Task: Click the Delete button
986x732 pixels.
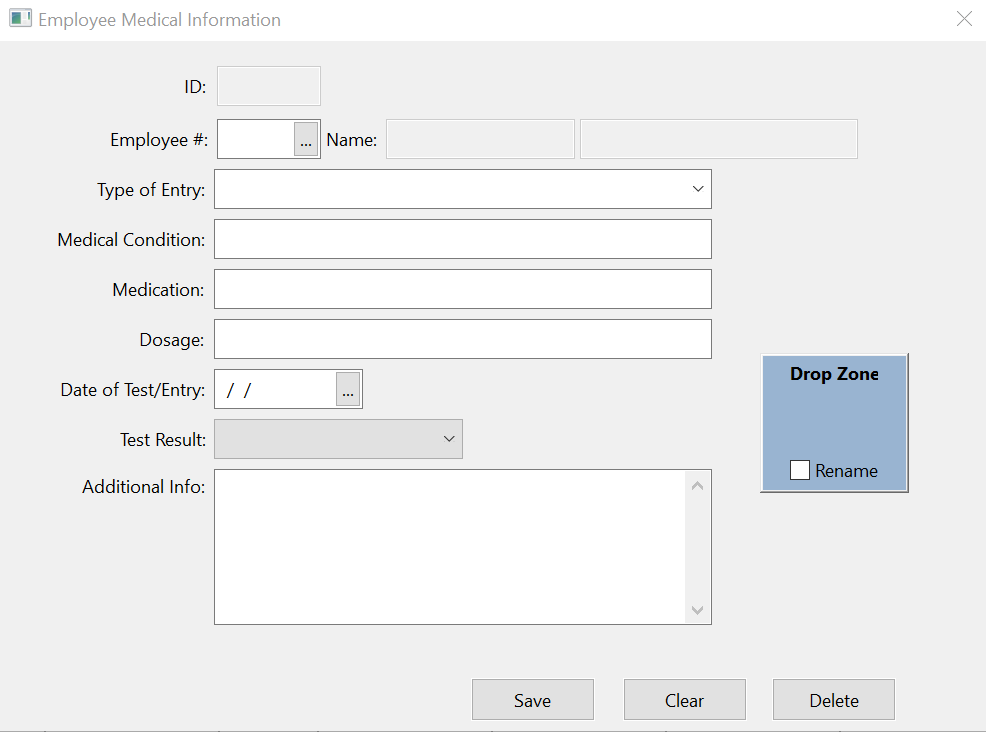Action: pos(833,700)
